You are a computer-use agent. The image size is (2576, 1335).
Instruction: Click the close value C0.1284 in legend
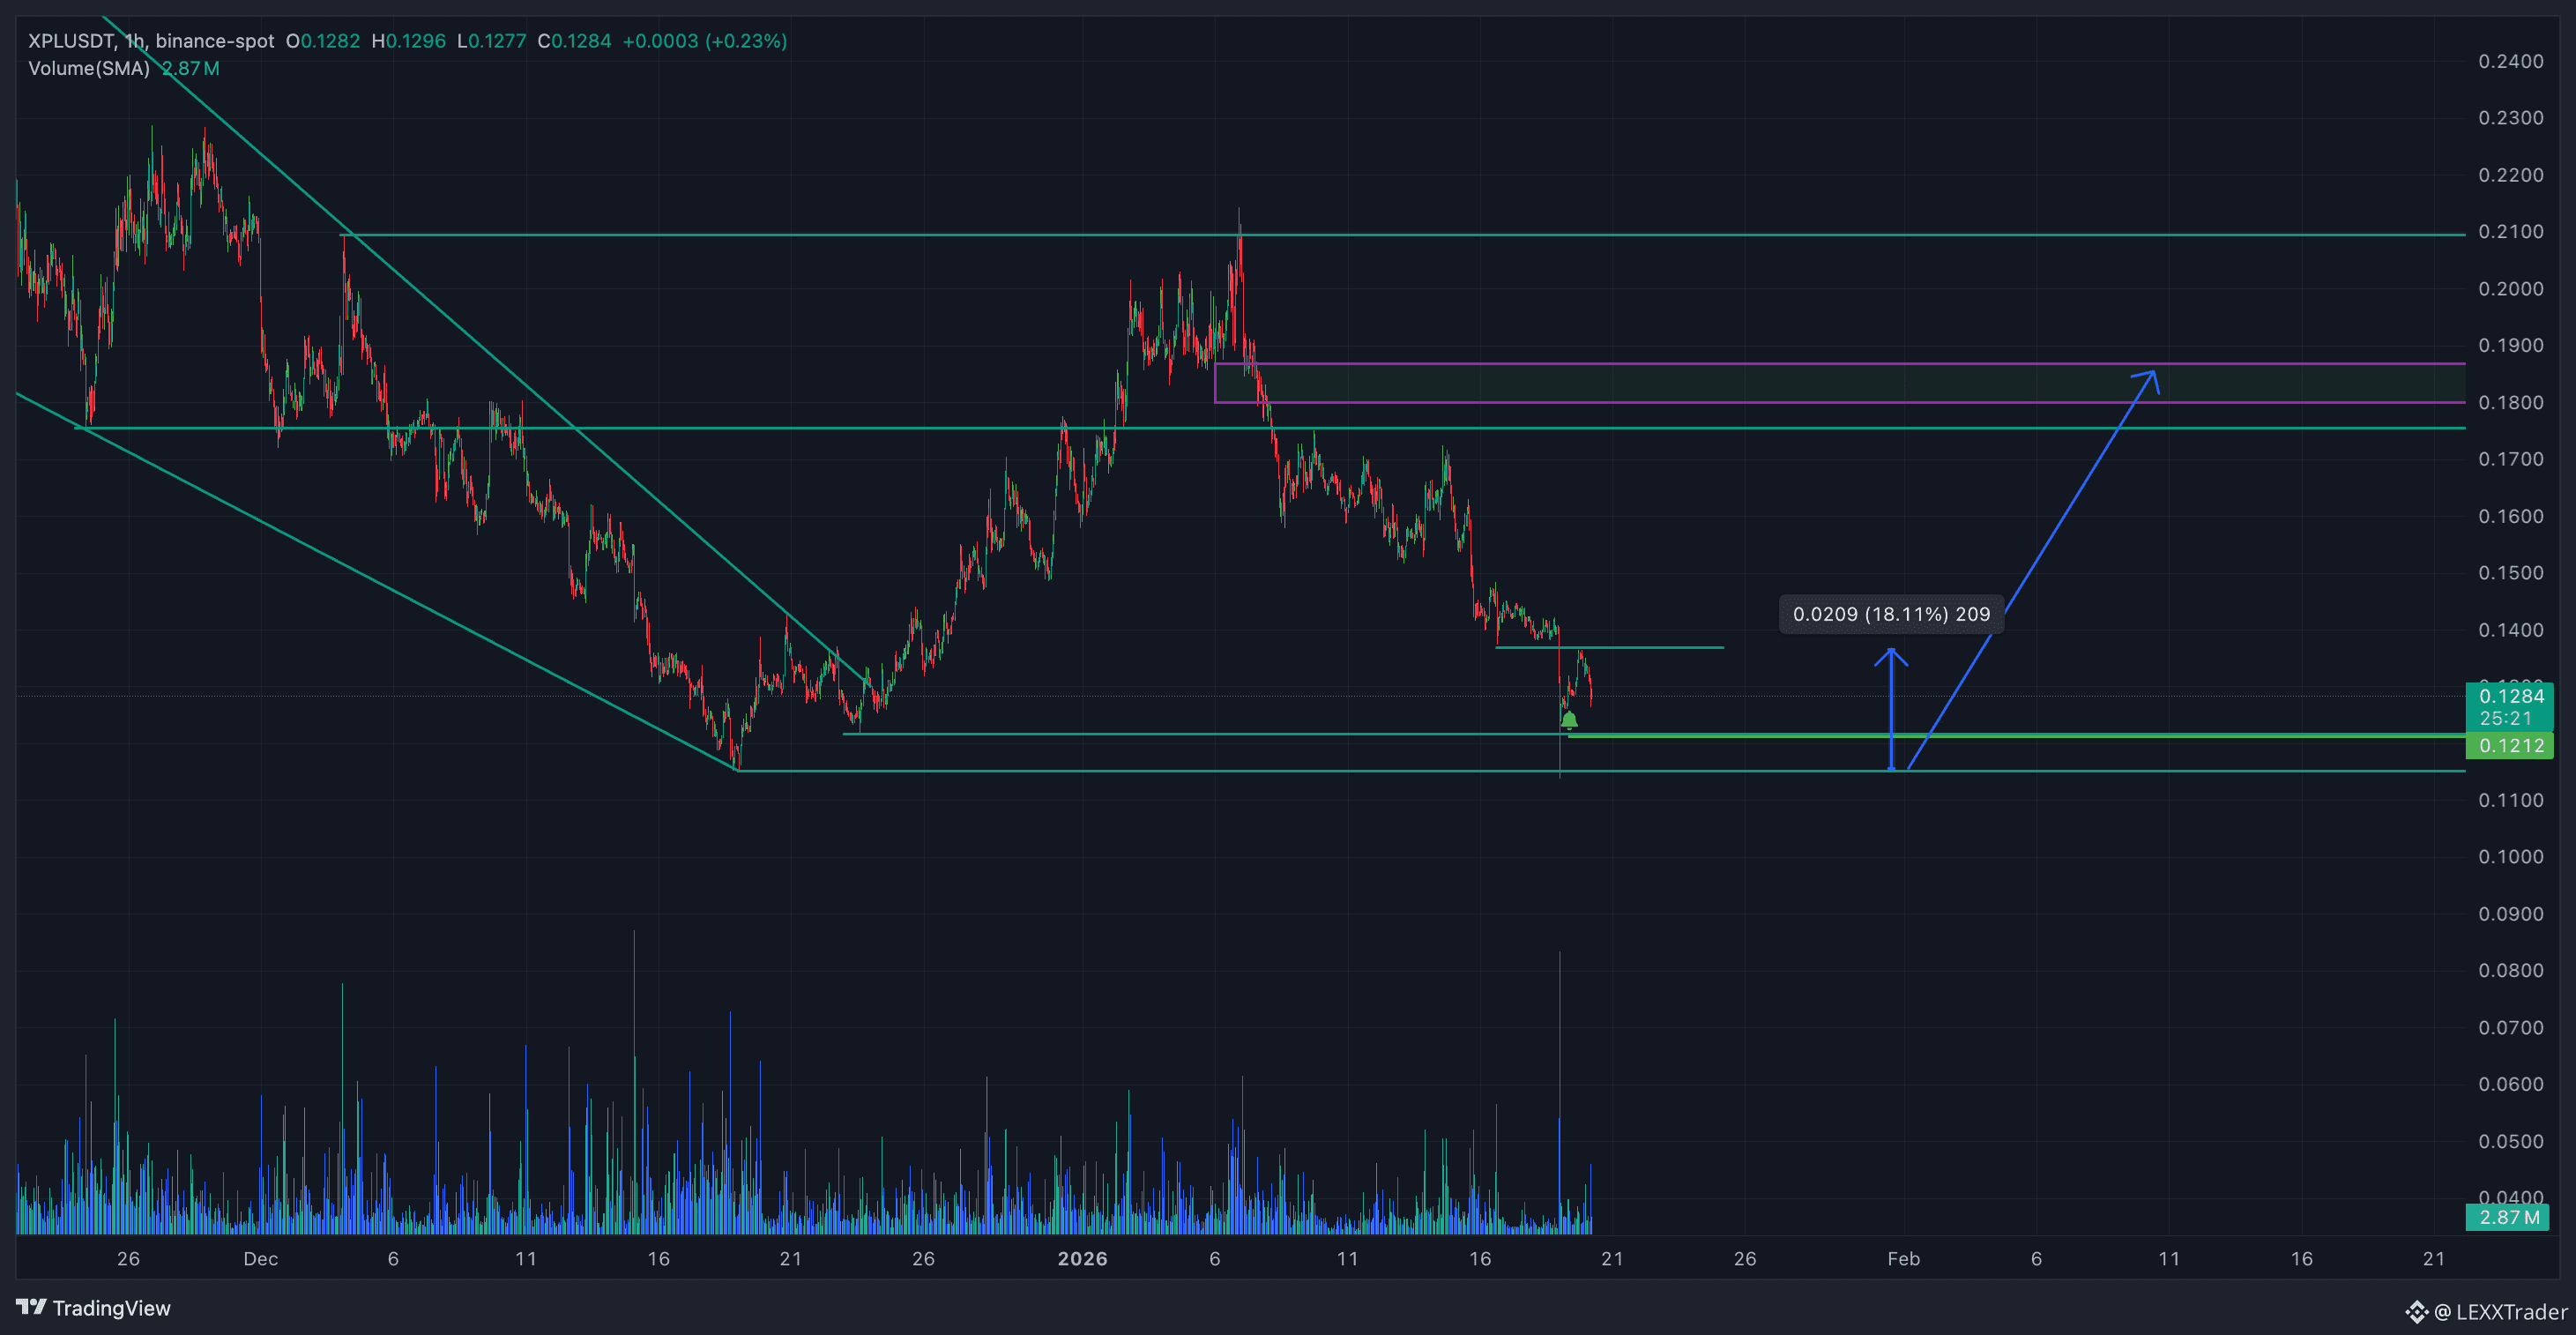click(575, 41)
